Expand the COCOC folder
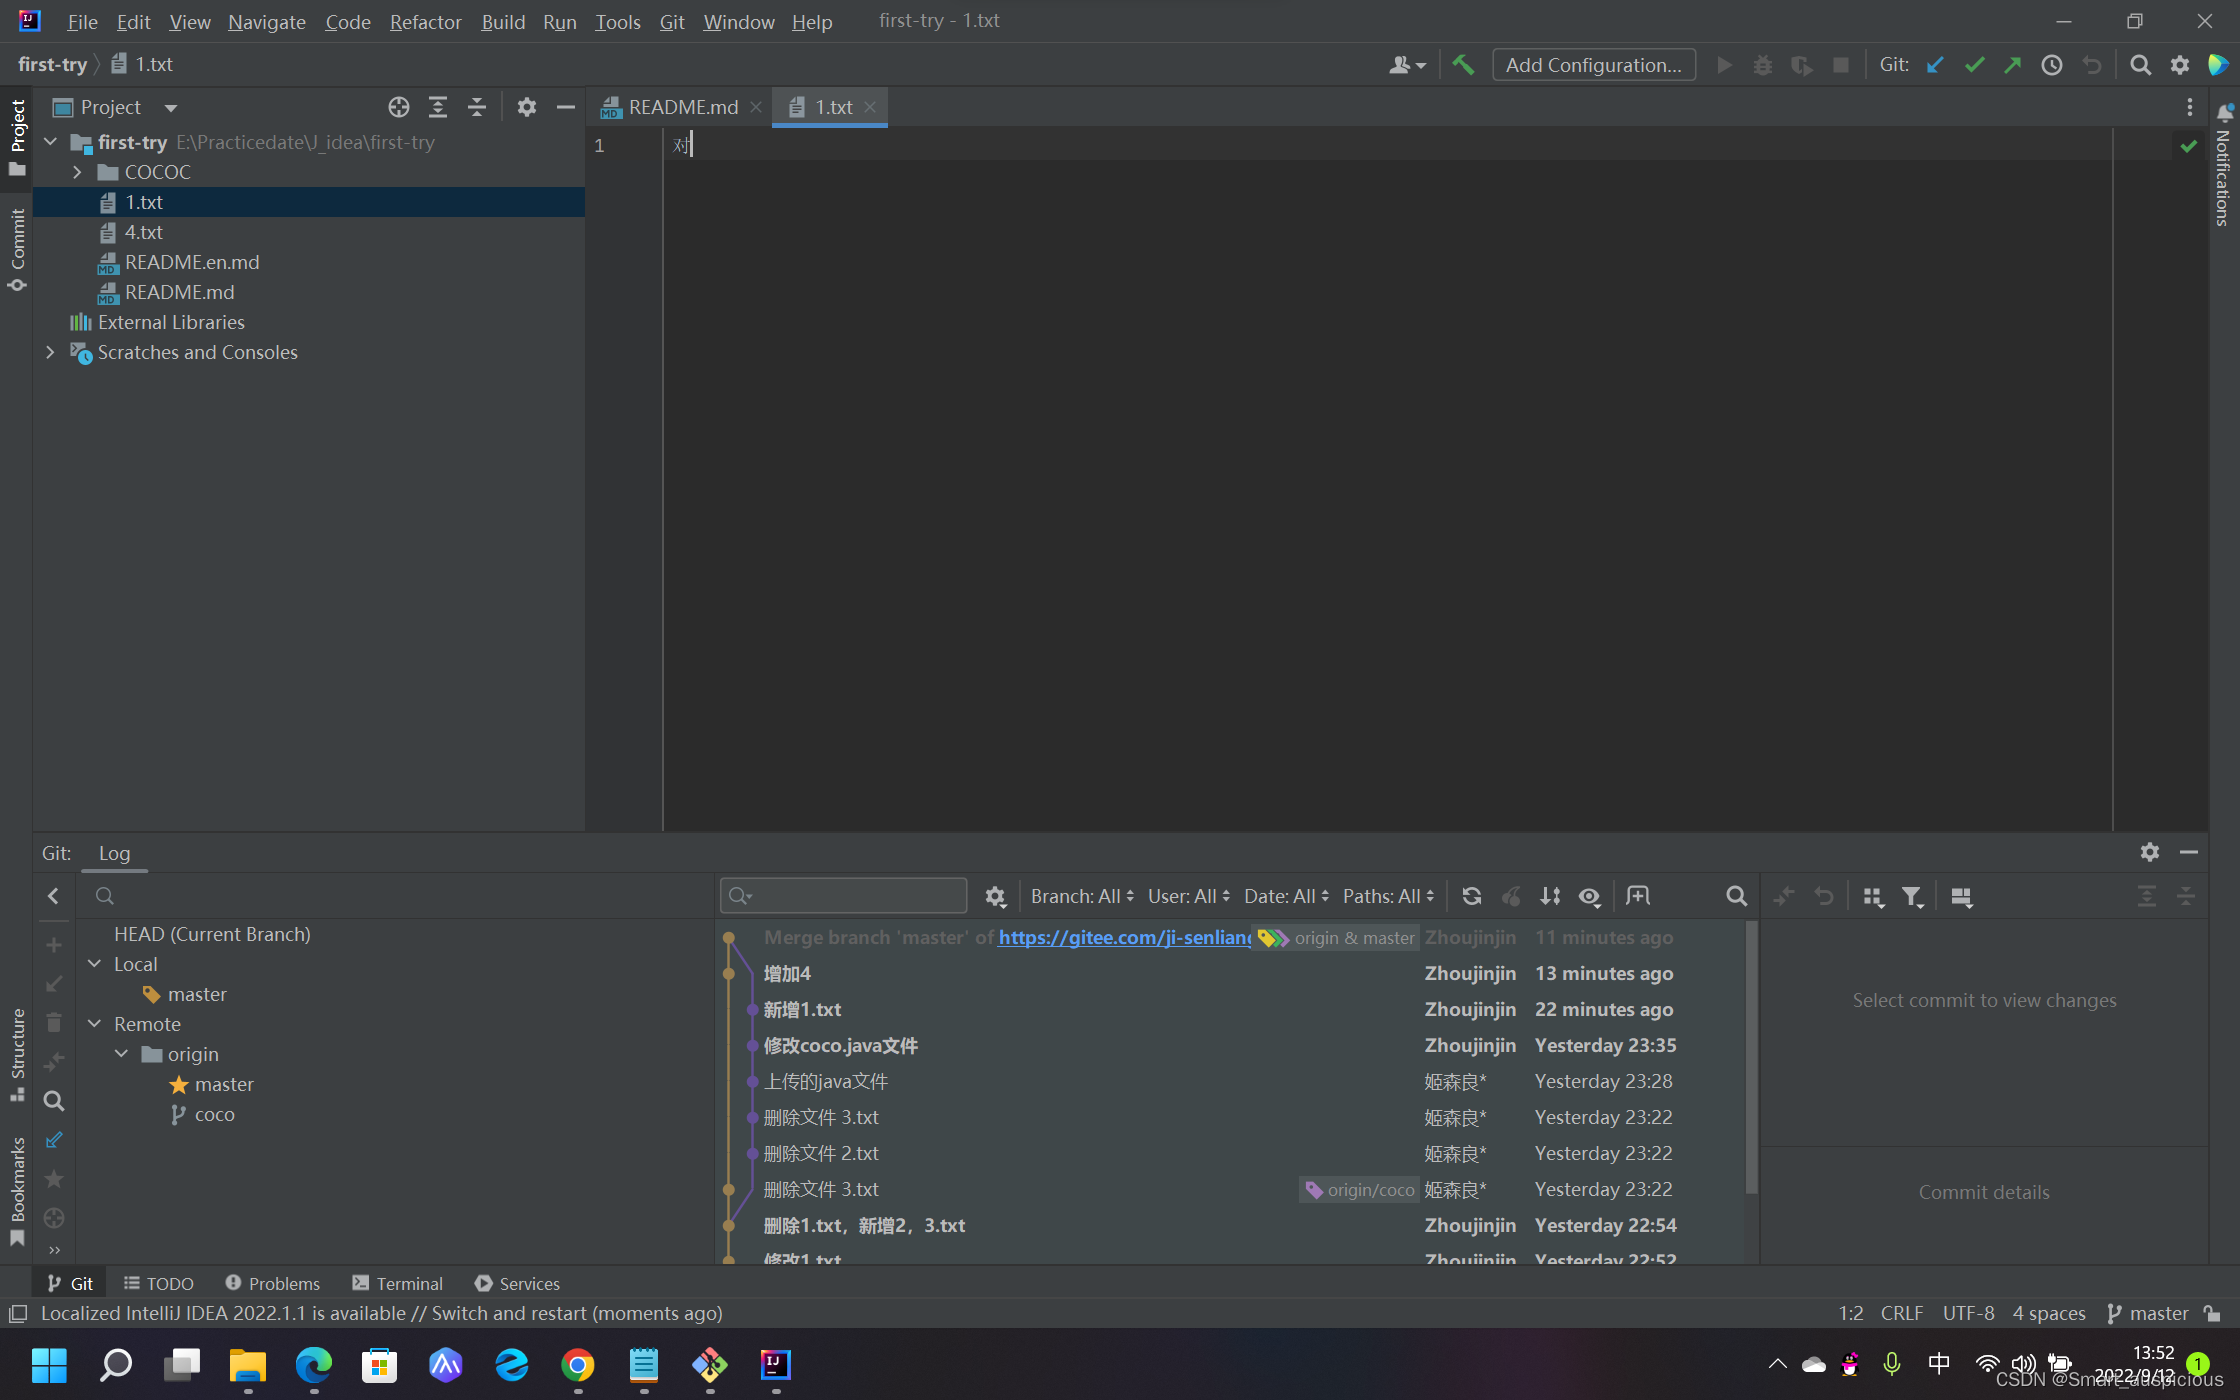This screenshot has width=2240, height=1400. 77,172
